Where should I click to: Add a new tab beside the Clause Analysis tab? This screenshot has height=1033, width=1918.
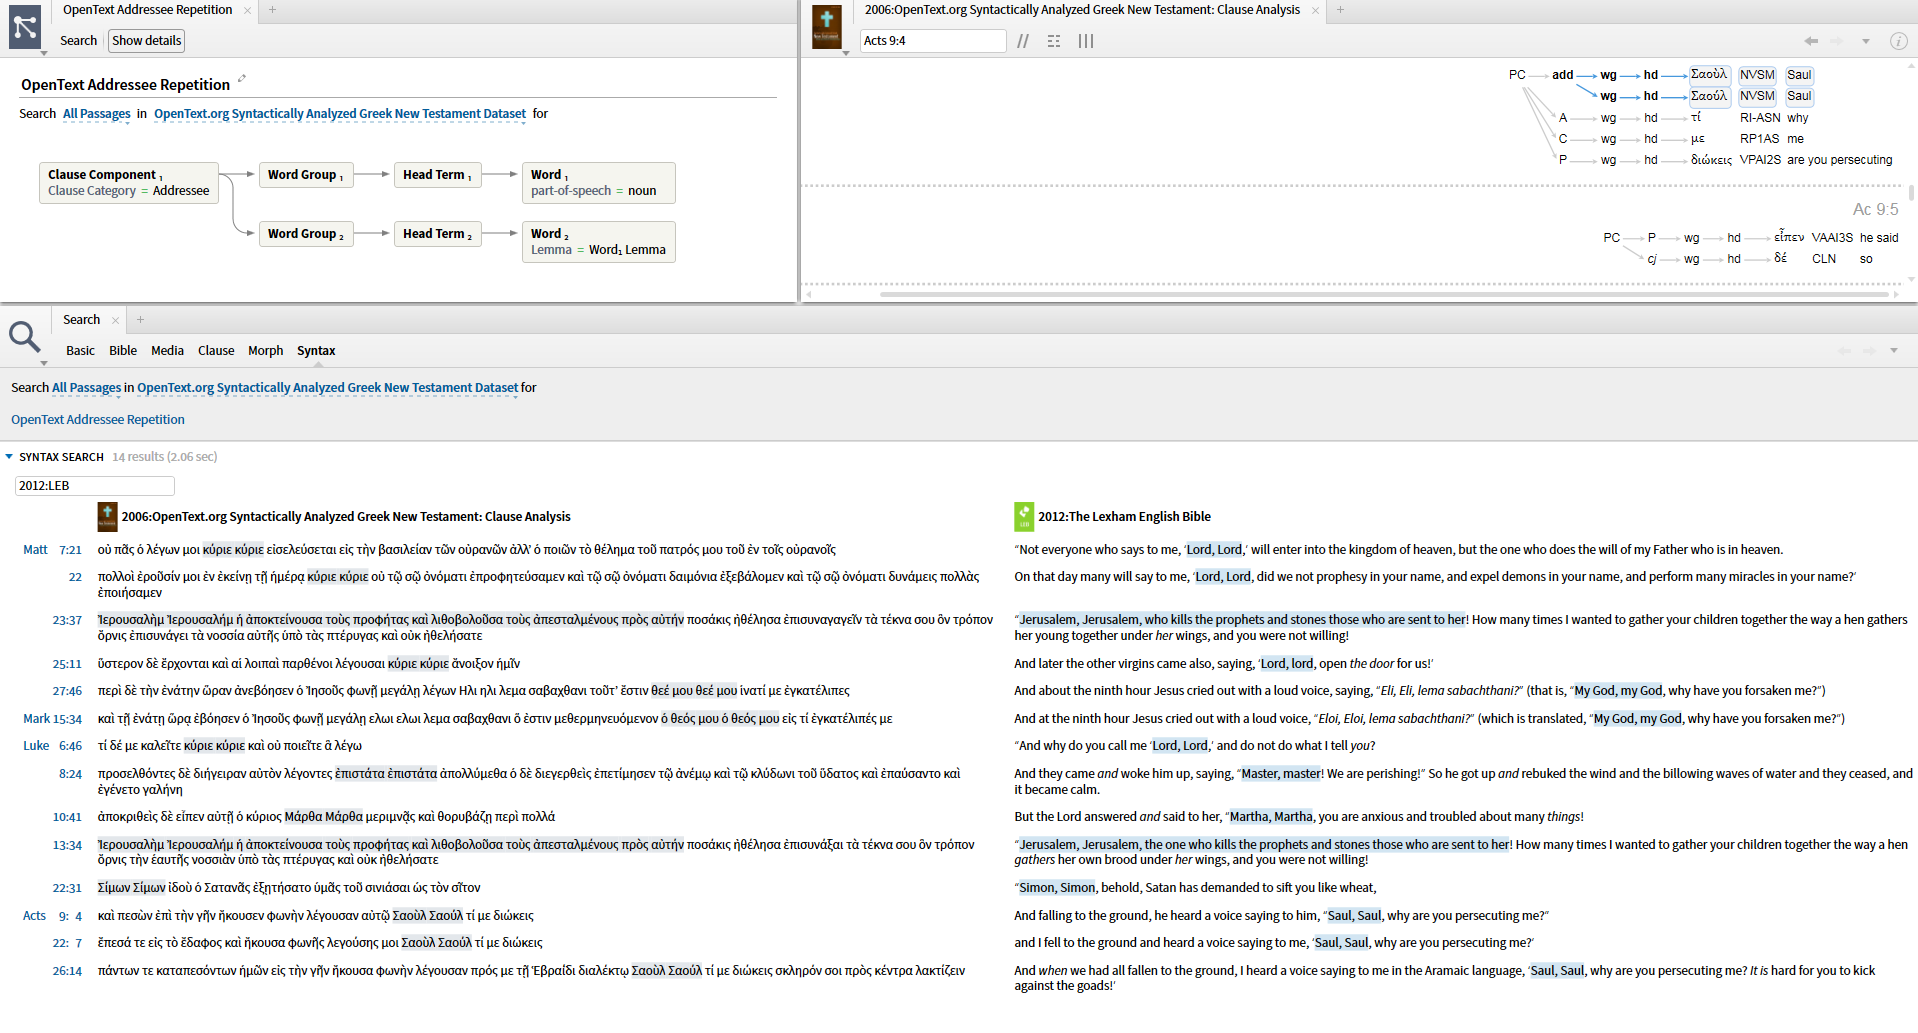(x=1340, y=10)
